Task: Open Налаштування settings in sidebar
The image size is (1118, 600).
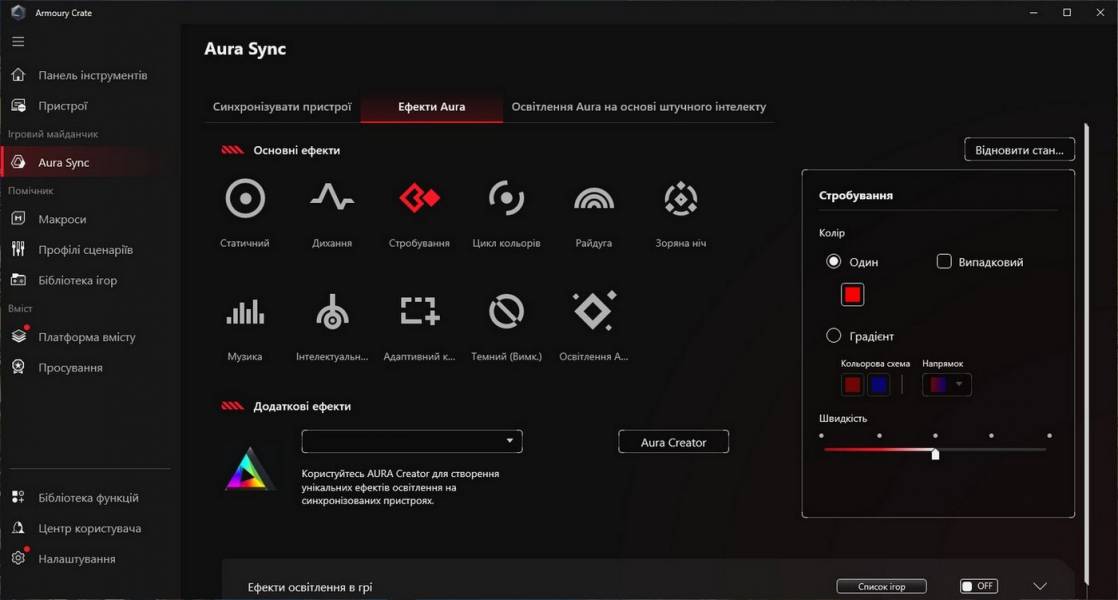Action: pos(78,559)
